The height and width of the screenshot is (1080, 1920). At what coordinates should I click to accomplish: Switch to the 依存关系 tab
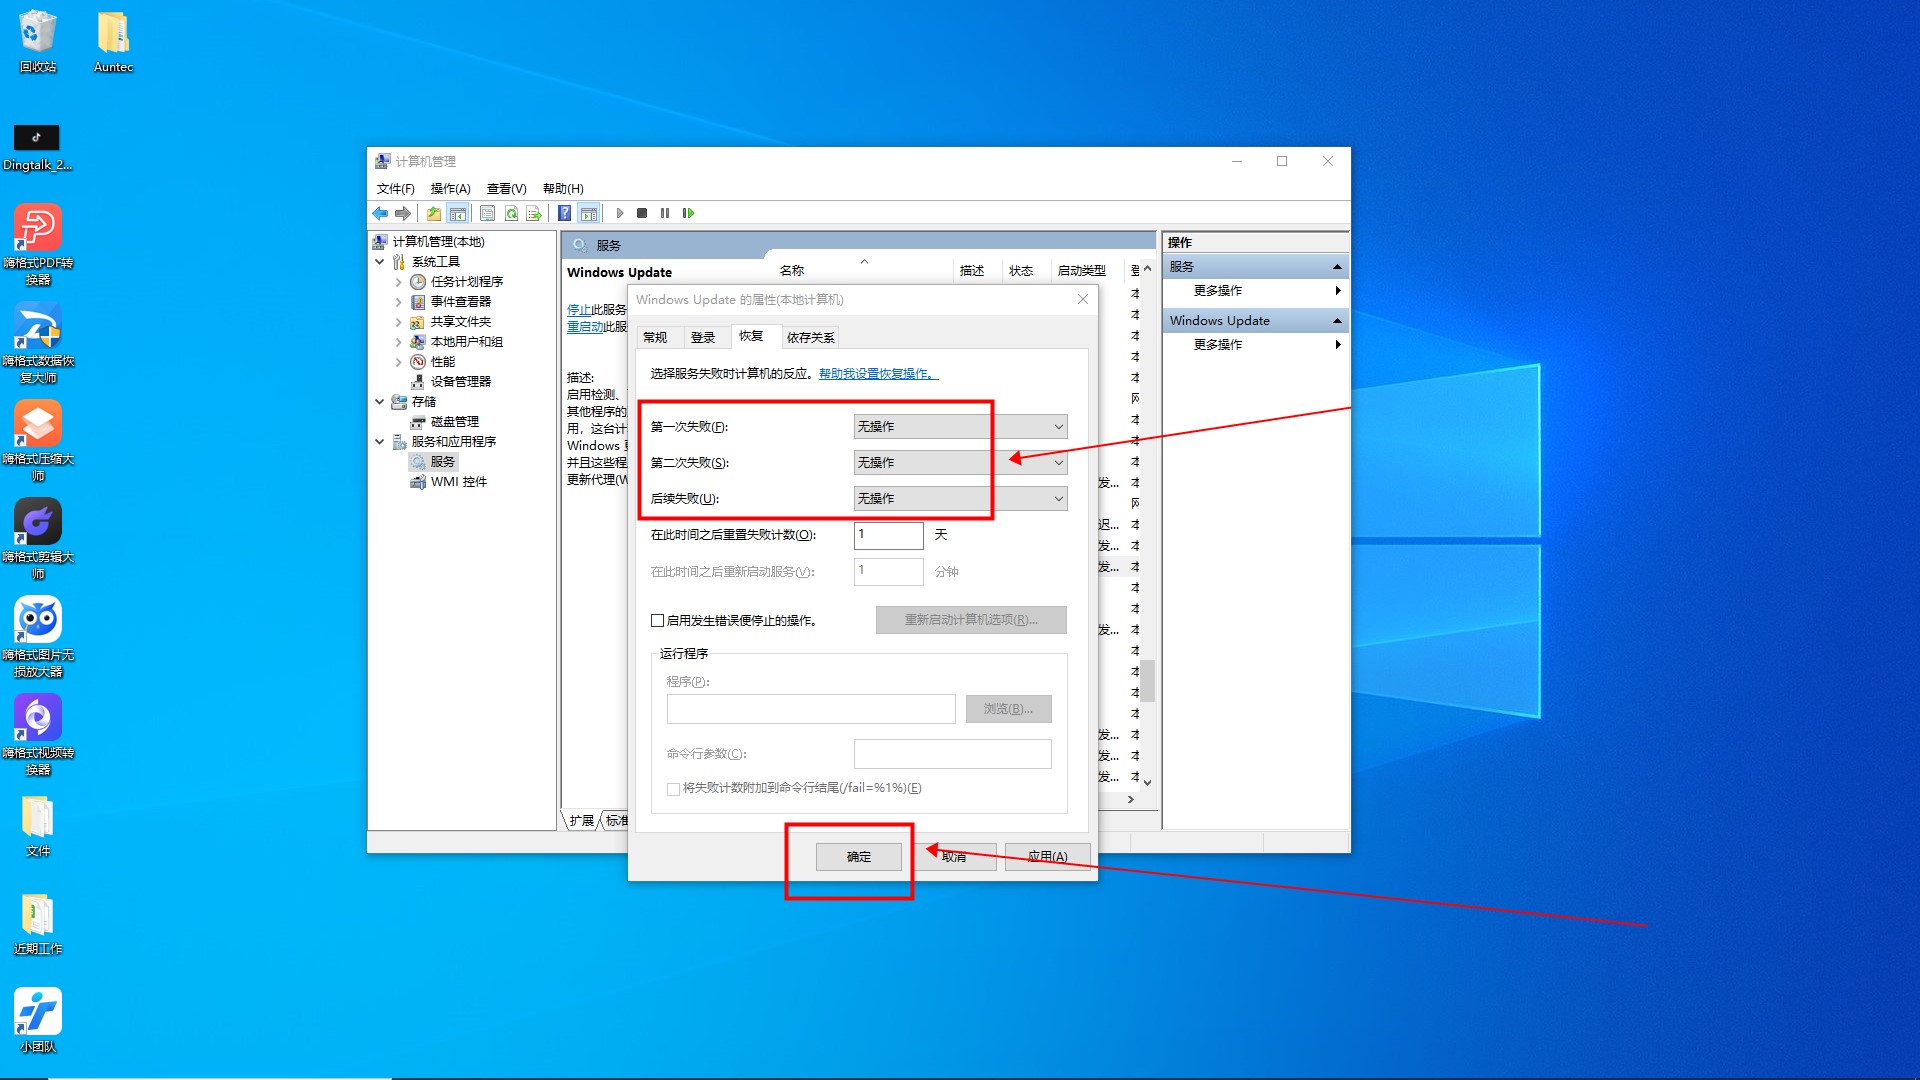(x=810, y=338)
